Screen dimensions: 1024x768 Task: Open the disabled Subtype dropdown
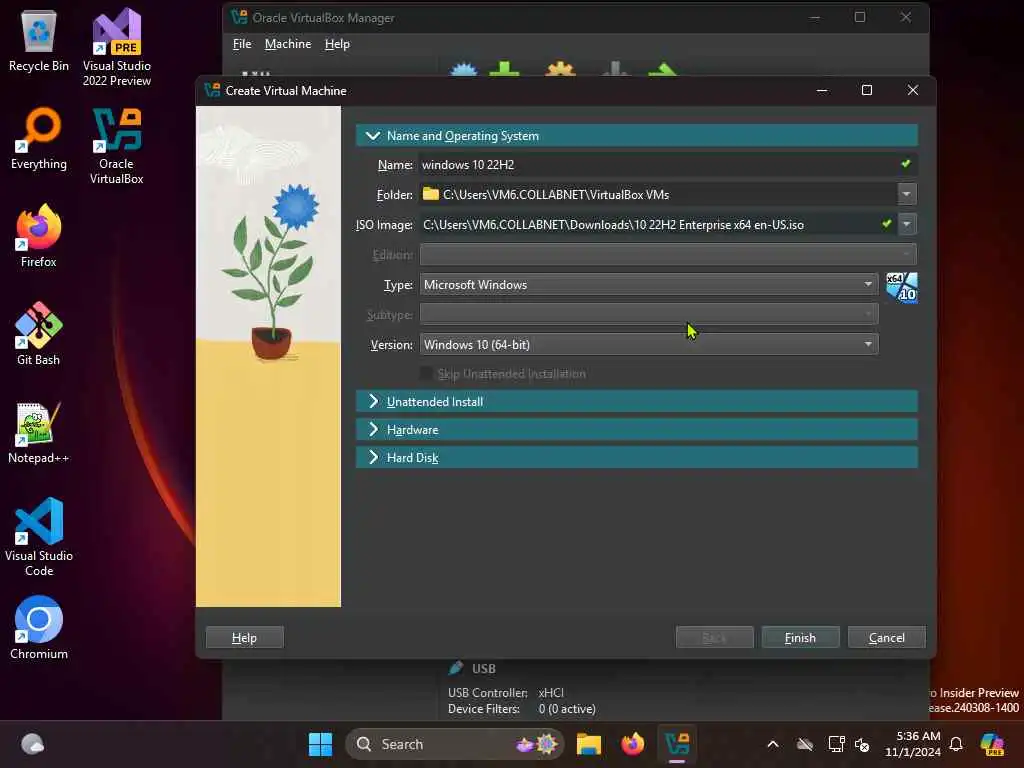[649, 315]
